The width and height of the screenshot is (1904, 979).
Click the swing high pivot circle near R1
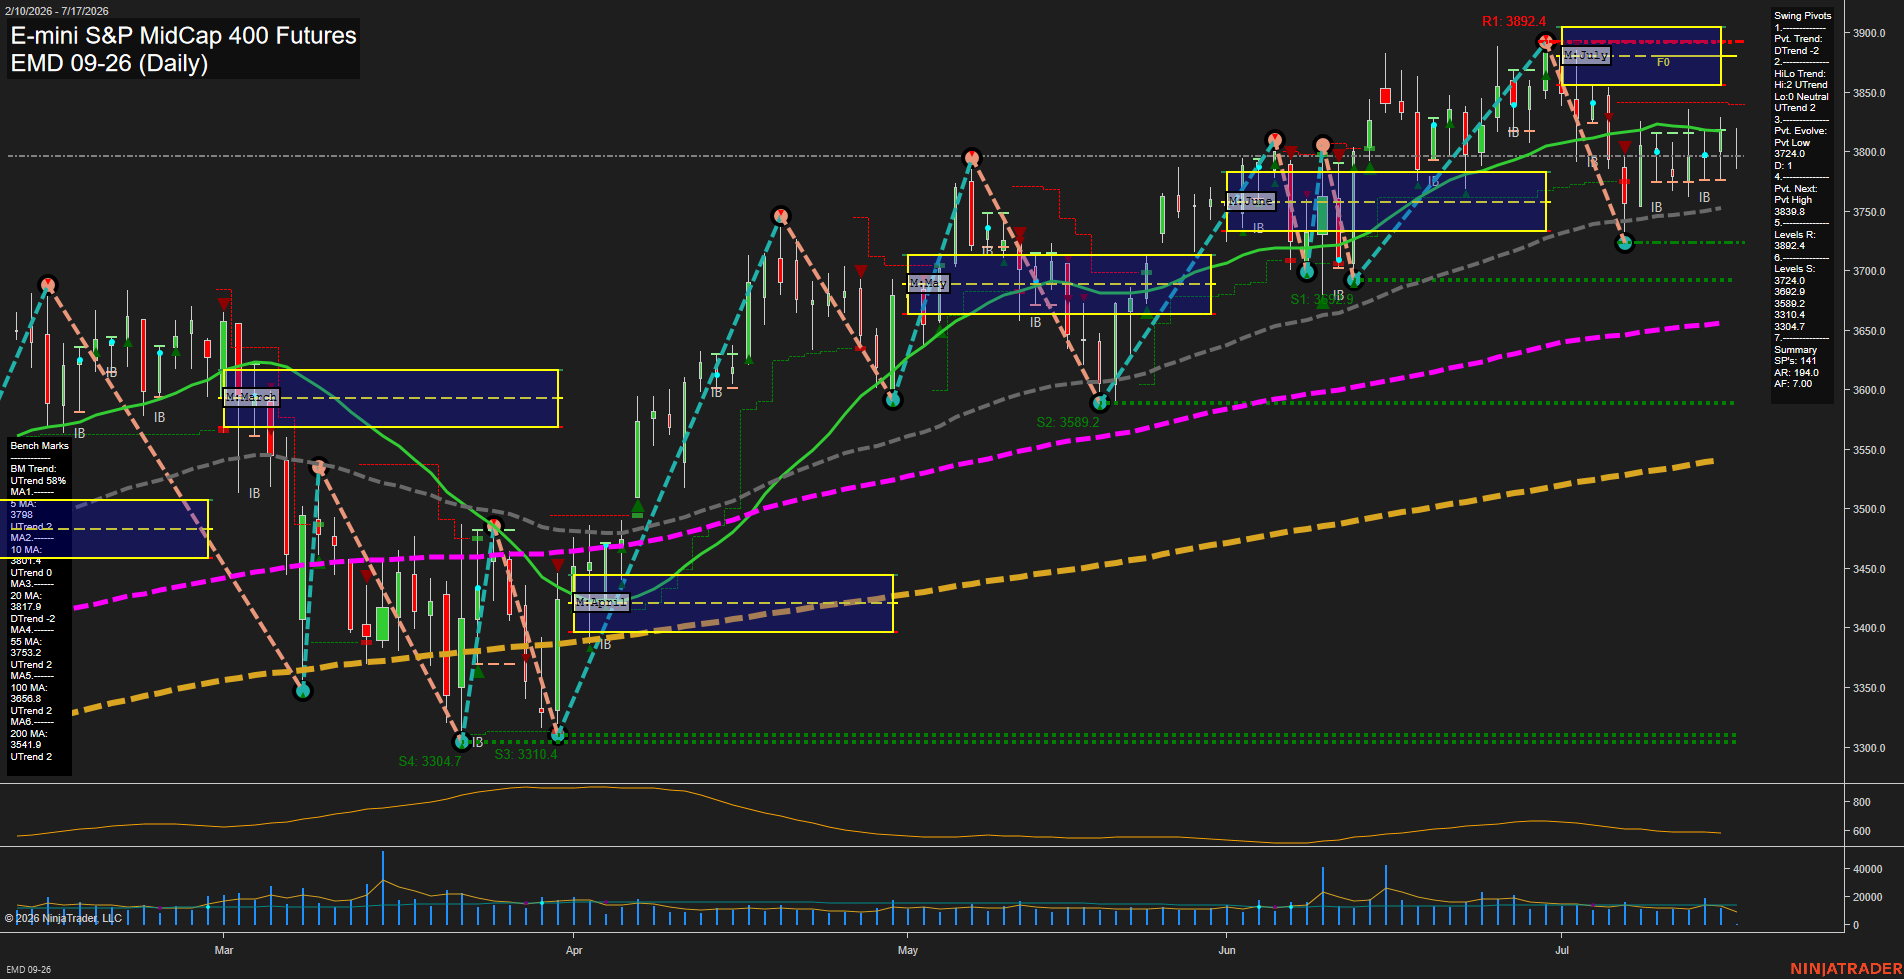(x=1546, y=42)
